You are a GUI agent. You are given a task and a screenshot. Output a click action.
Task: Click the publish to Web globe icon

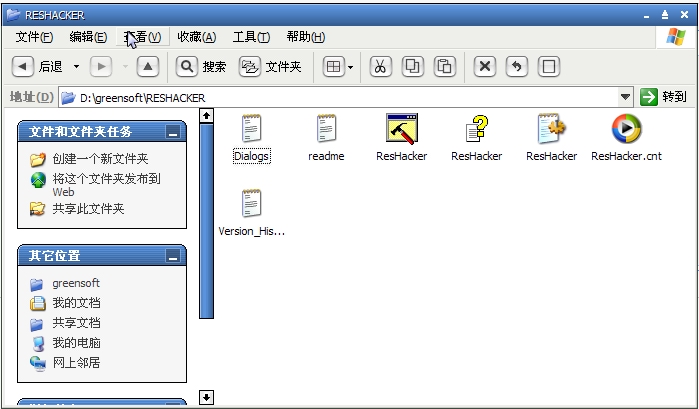(x=38, y=180)
